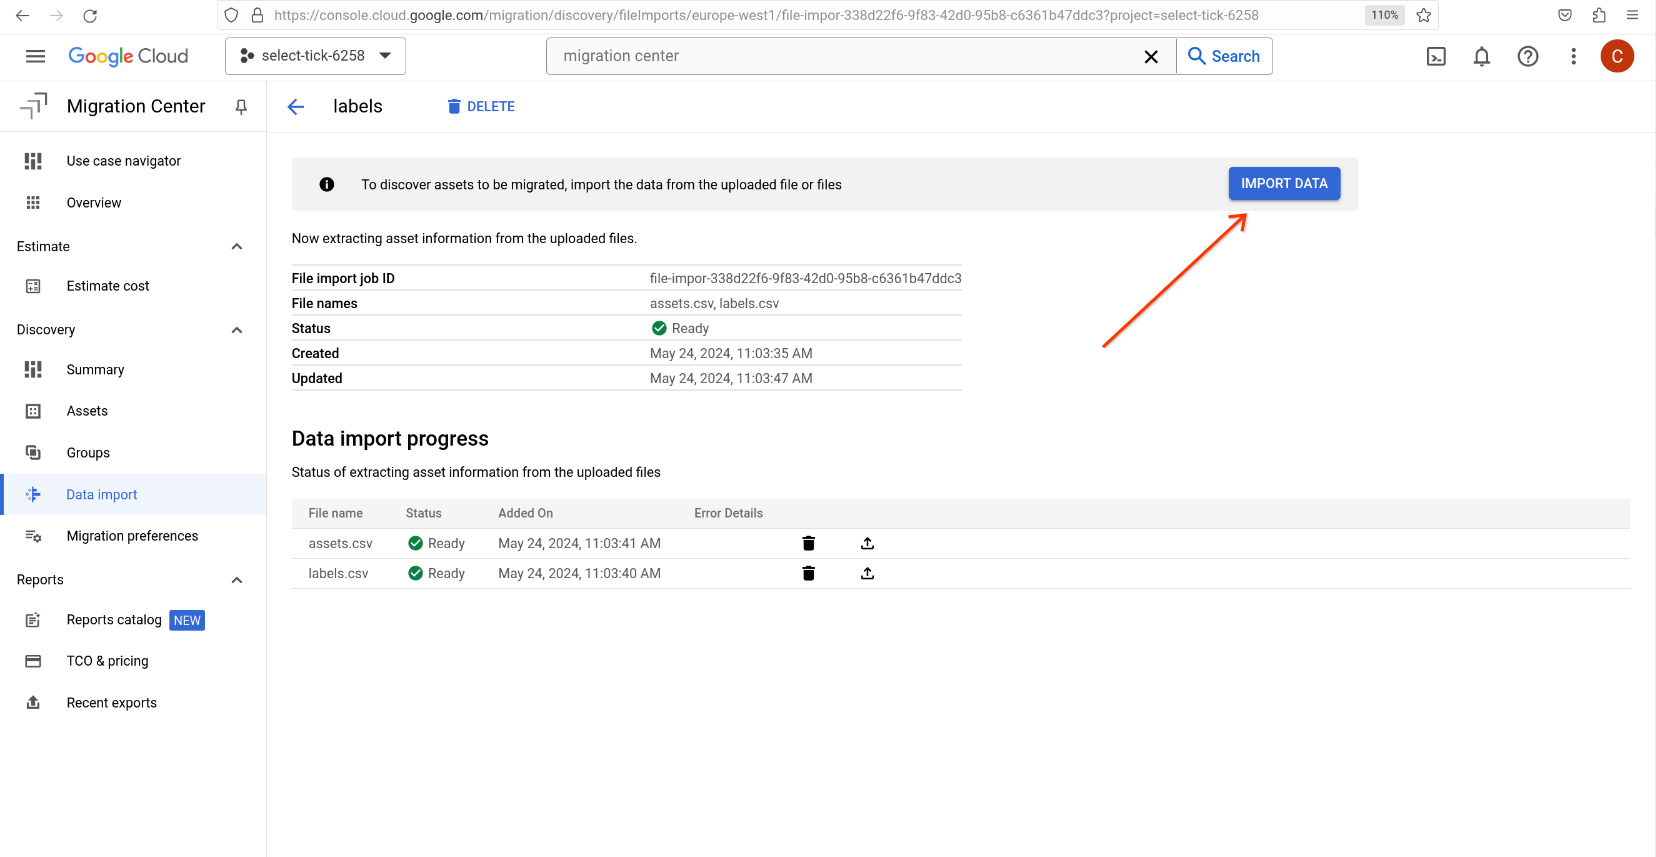Open the help question mark menu
The width and height of the screenshot is (1656, 857).
tap(1528, 57)
